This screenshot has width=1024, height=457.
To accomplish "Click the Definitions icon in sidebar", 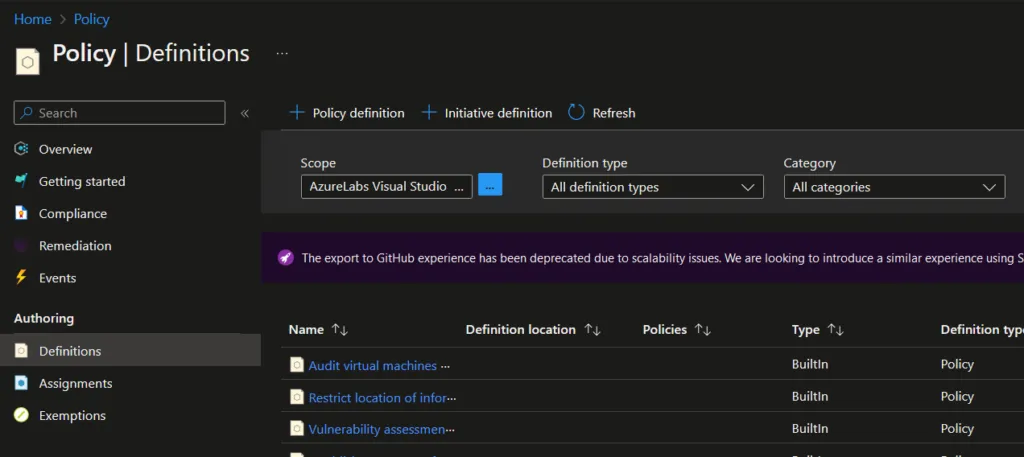I will (22, 351).
